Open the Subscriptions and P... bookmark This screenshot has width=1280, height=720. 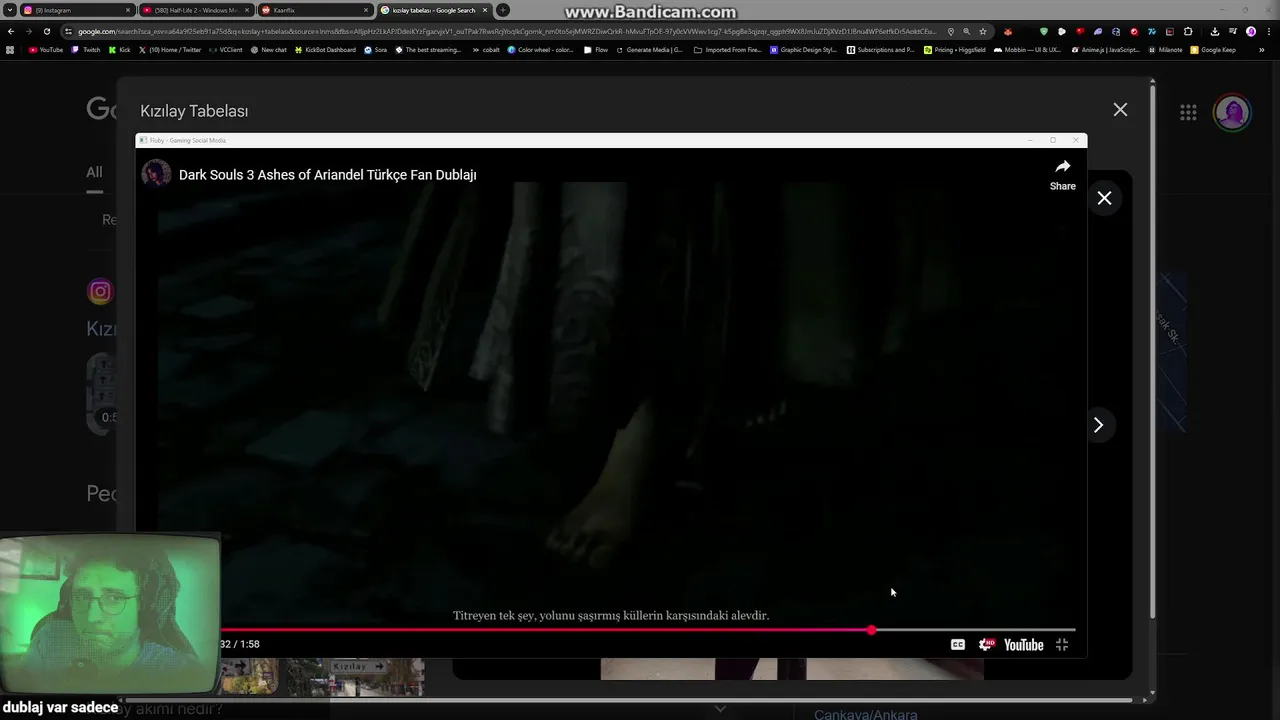pos(881,50)
